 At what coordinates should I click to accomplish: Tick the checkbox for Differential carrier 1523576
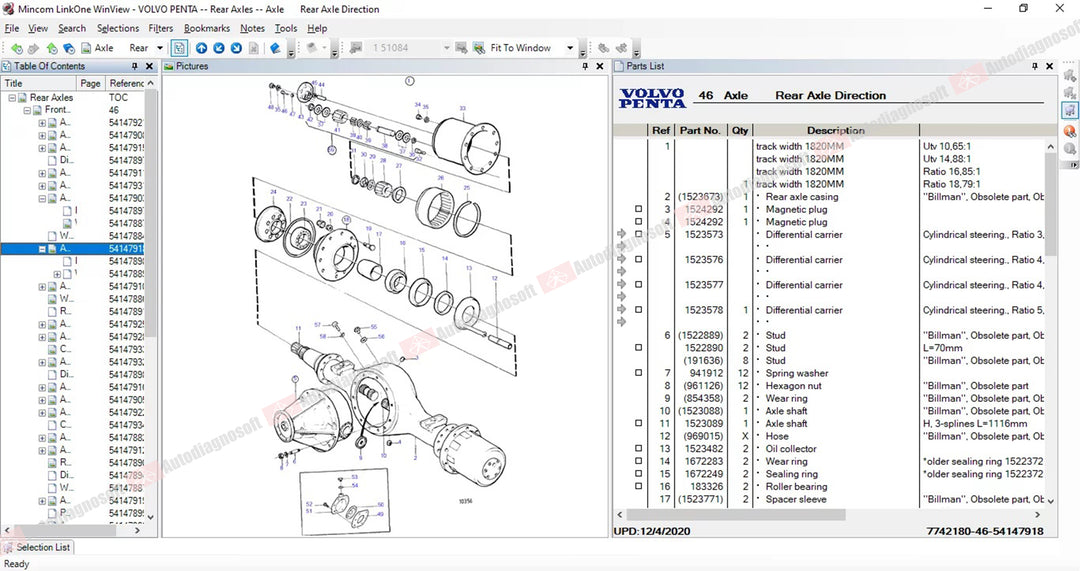click(638, 260)
